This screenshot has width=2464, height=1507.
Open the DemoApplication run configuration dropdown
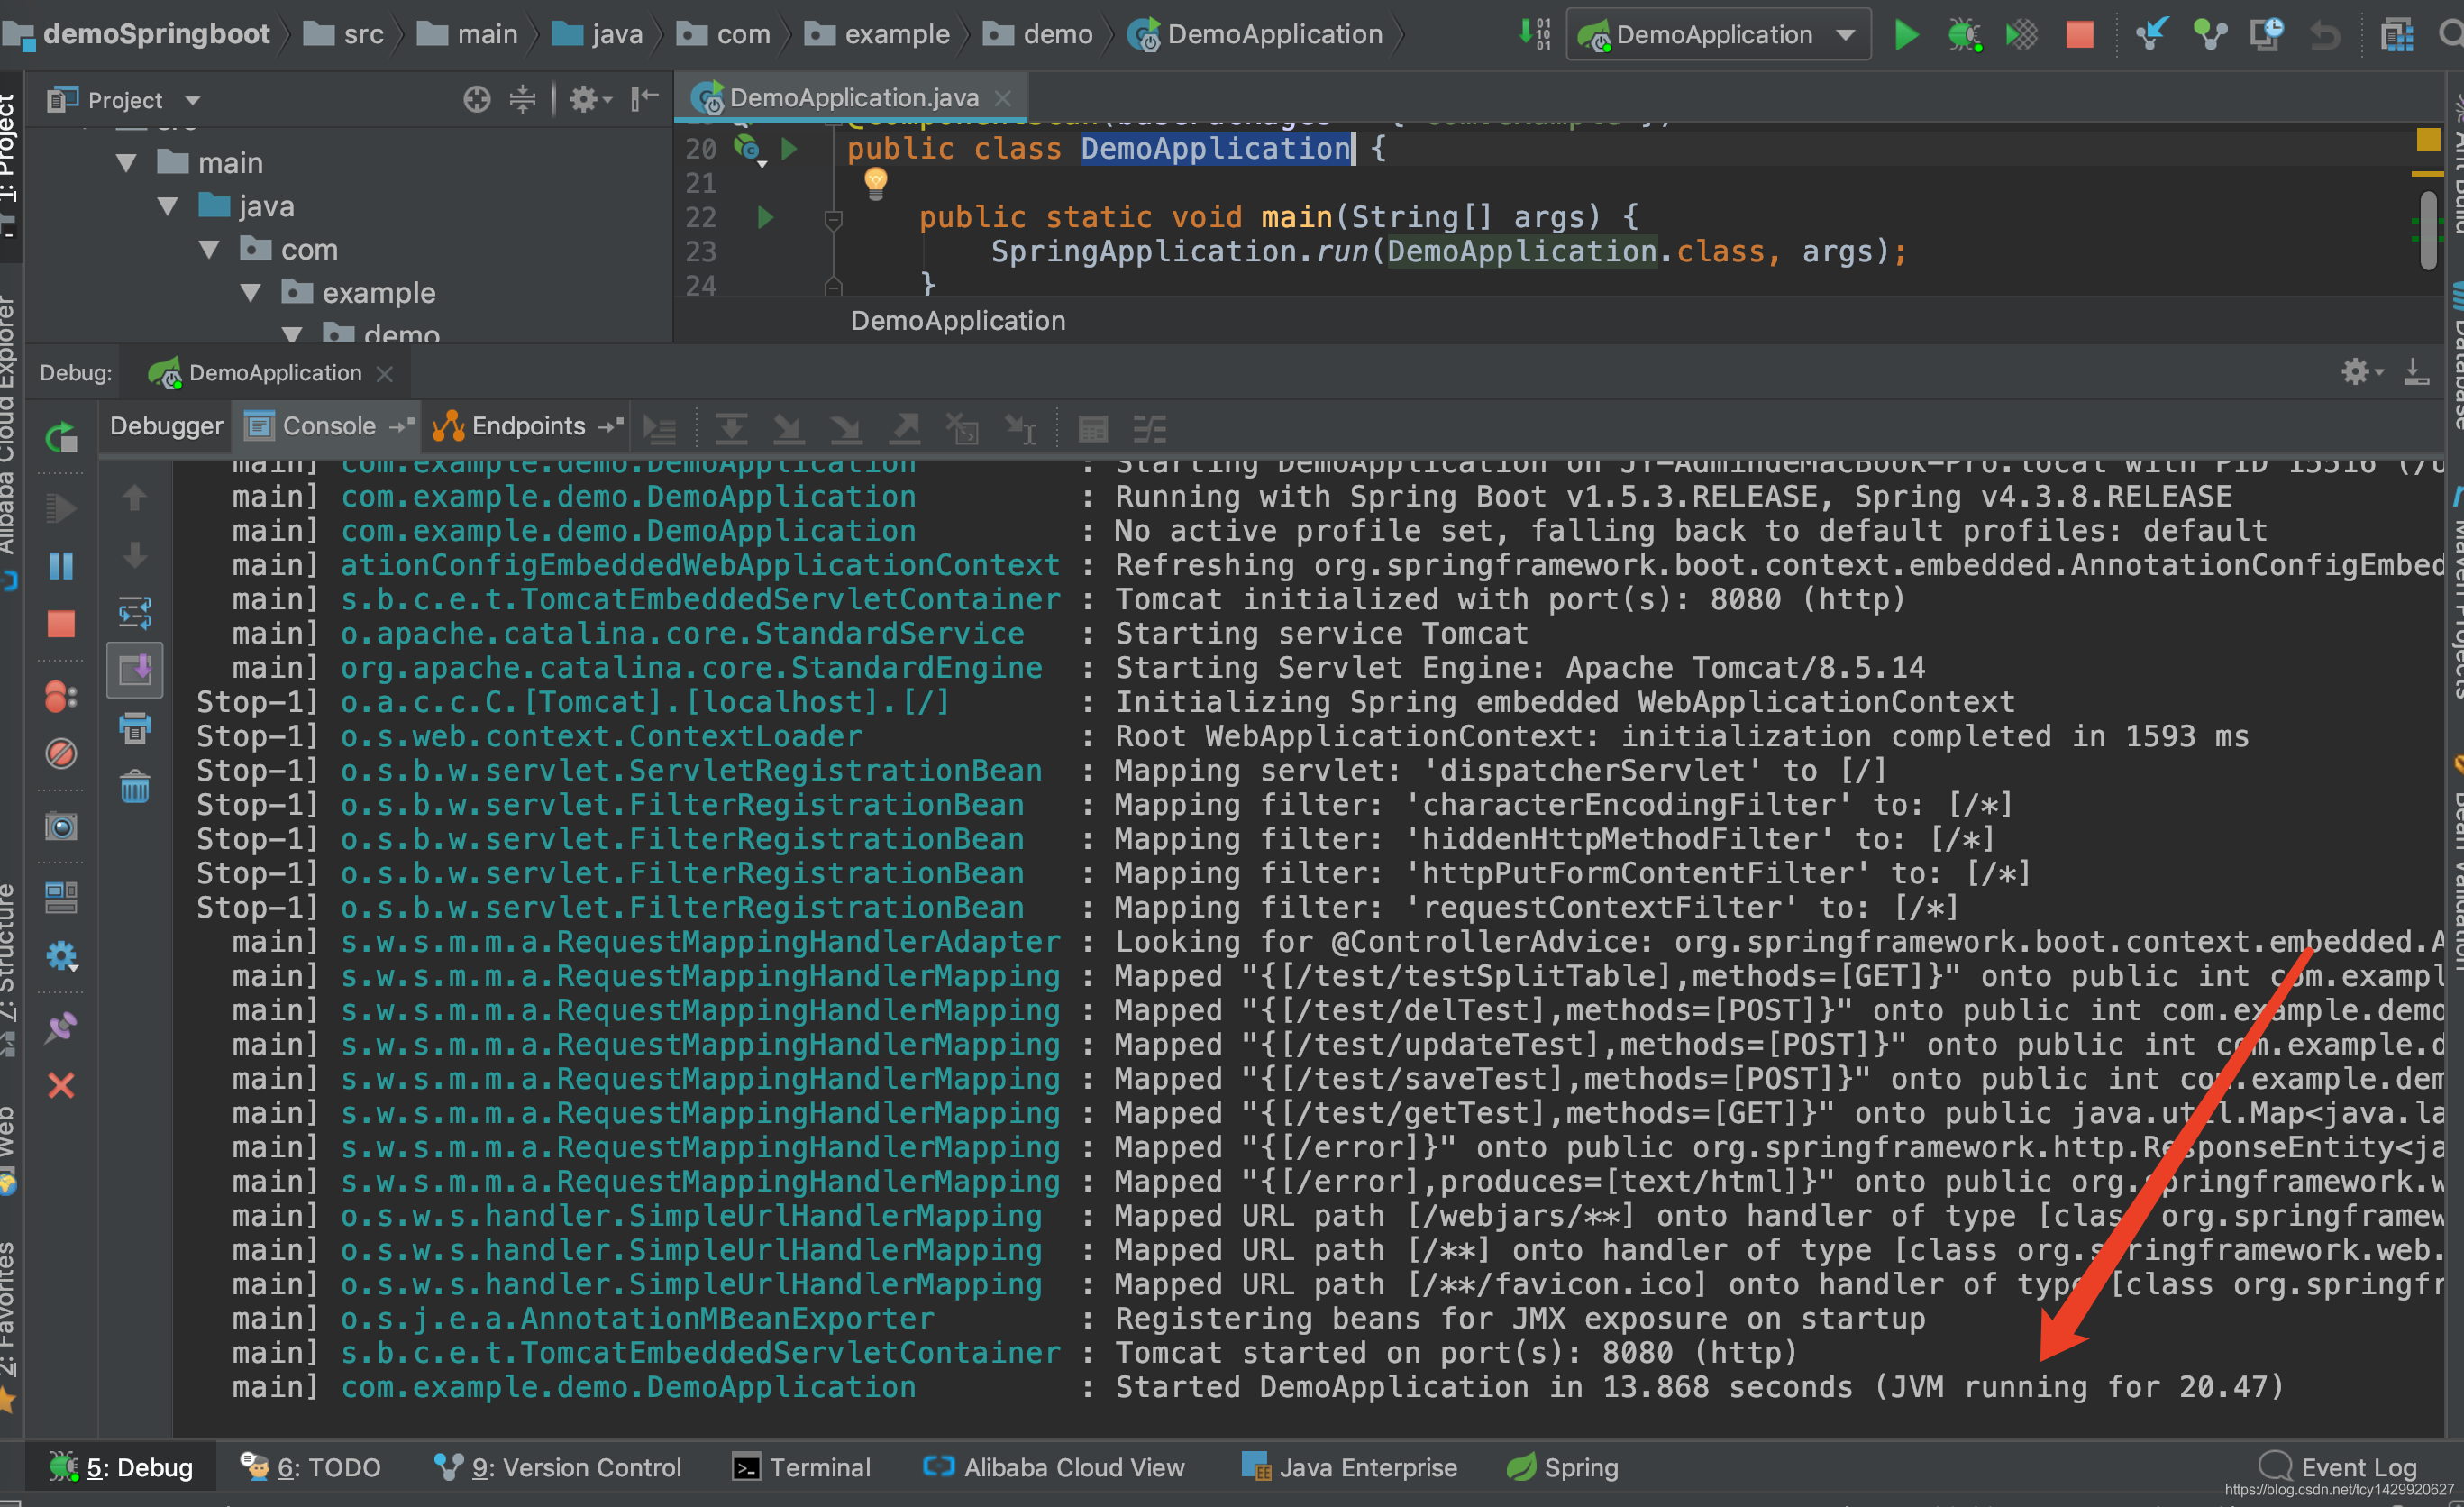1845,36
